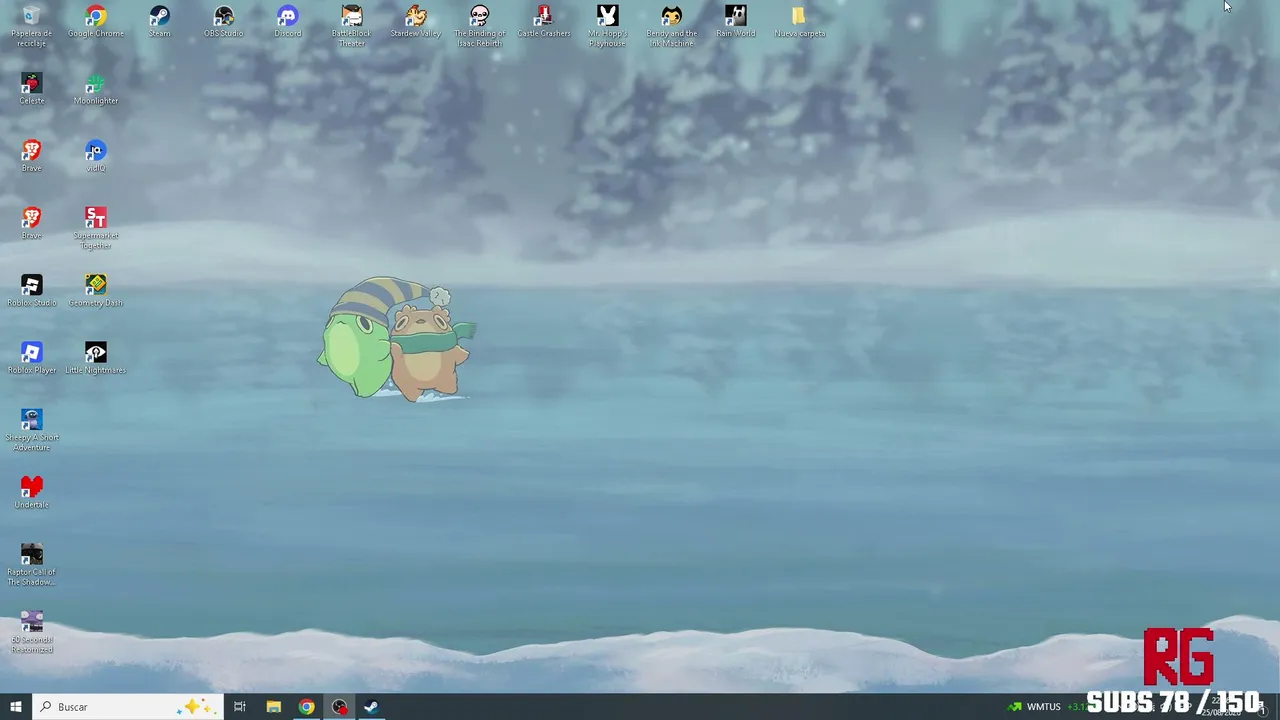Select the BattleBlock Theater shortcut

(x=352, y=26)
